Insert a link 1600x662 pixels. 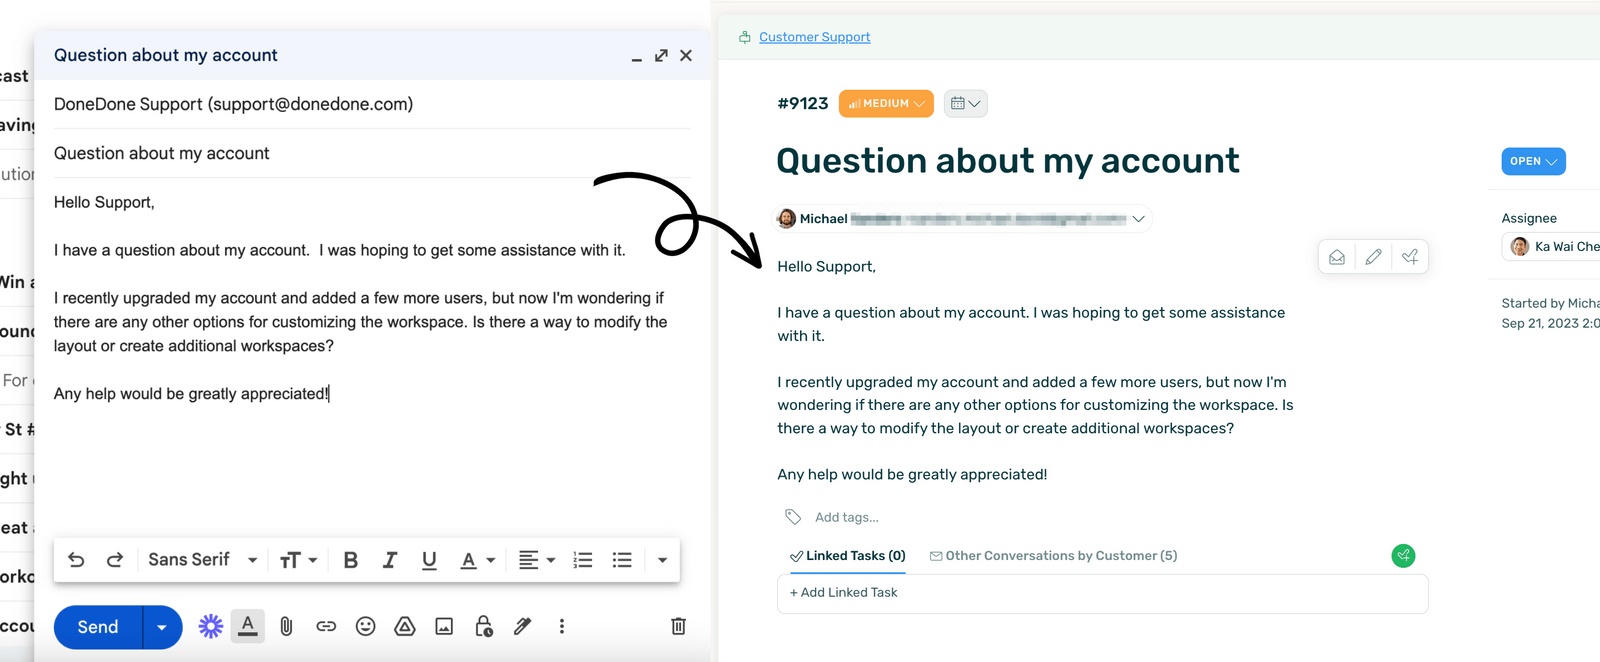pos(326,626)
